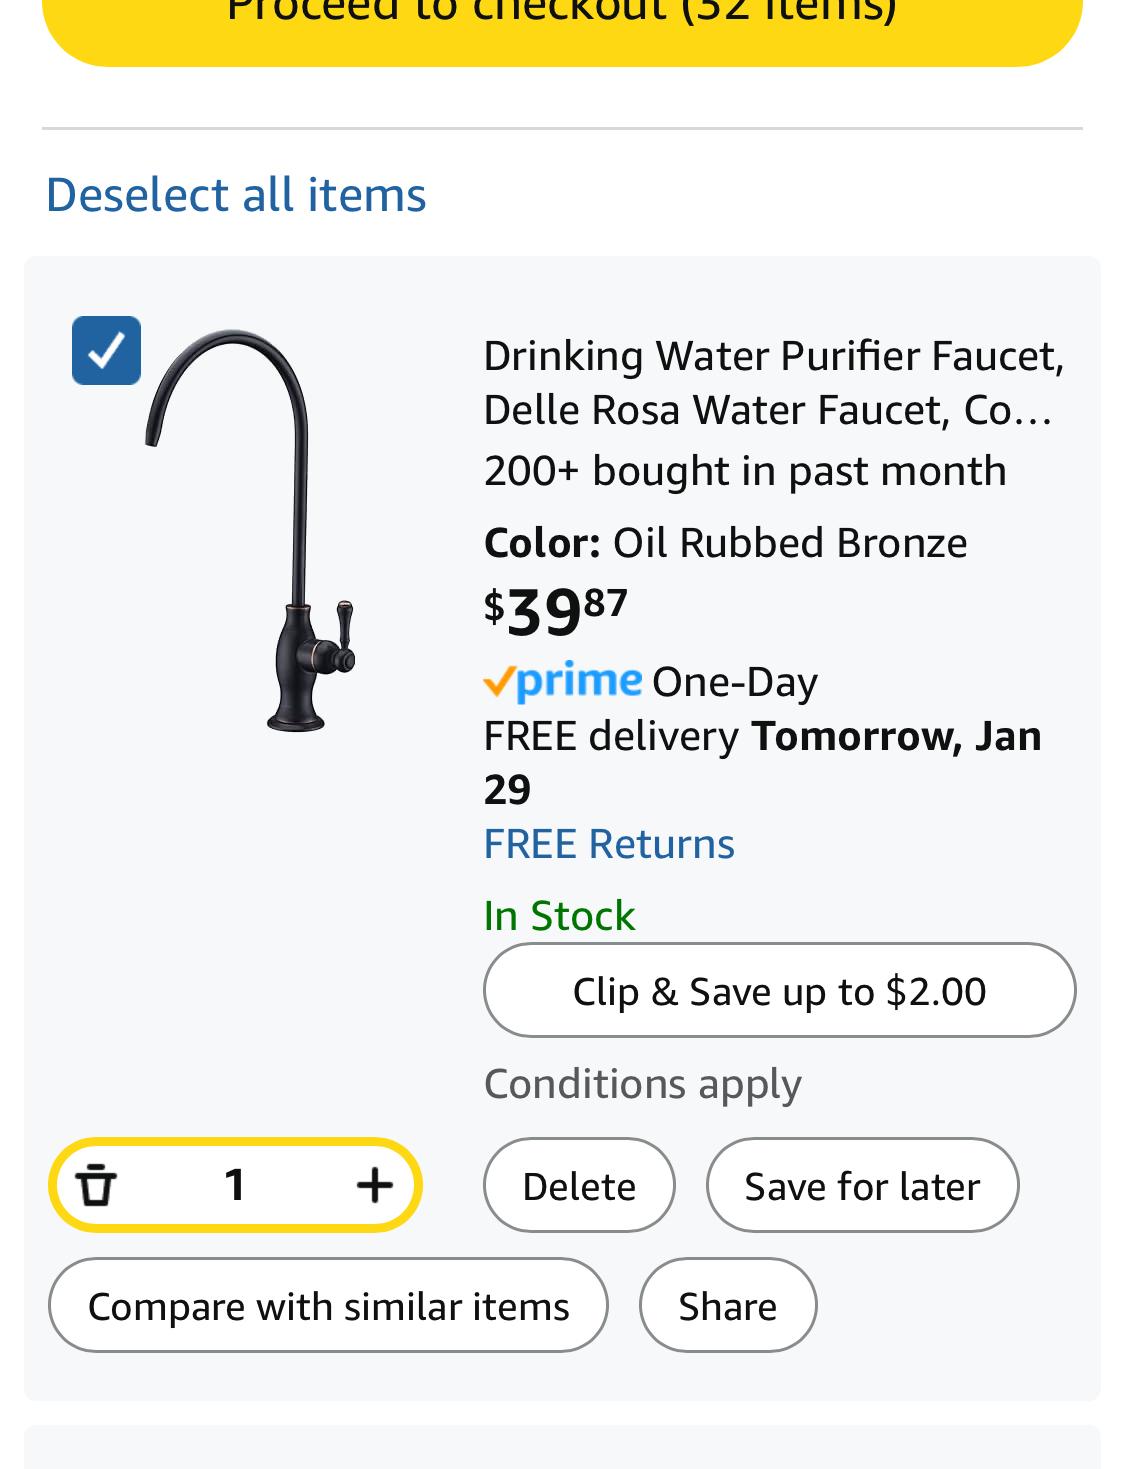Screen dimensions: 1125x1469
Task: Click the trash icon in quantity stepper
Action: (x=97, y=1185)
